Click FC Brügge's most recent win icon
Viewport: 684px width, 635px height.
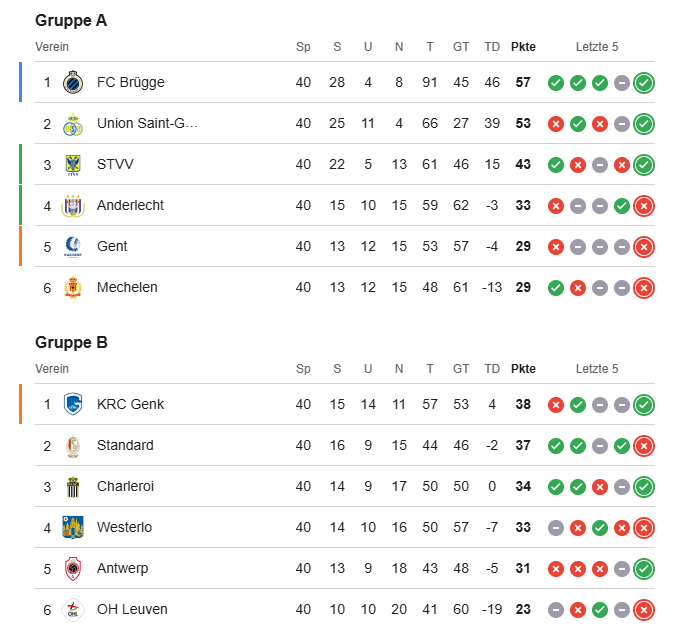[644, 83]
